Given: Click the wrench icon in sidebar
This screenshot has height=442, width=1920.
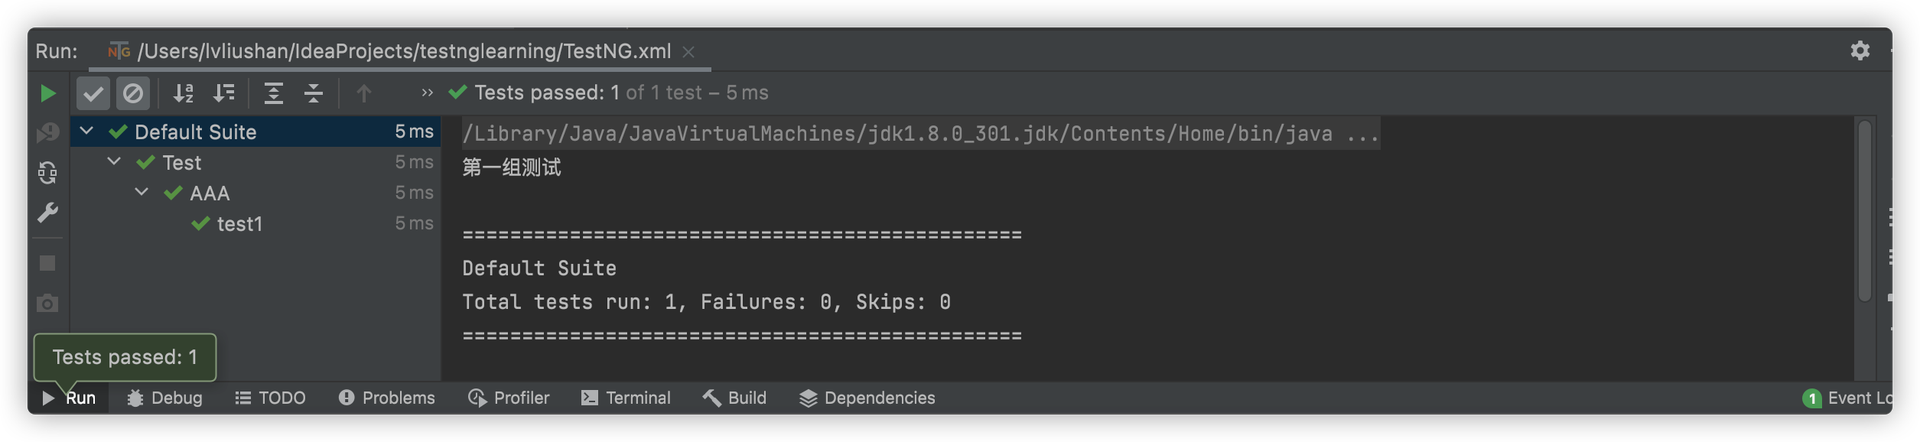Looking at the screenshot, I should point(47,212).
